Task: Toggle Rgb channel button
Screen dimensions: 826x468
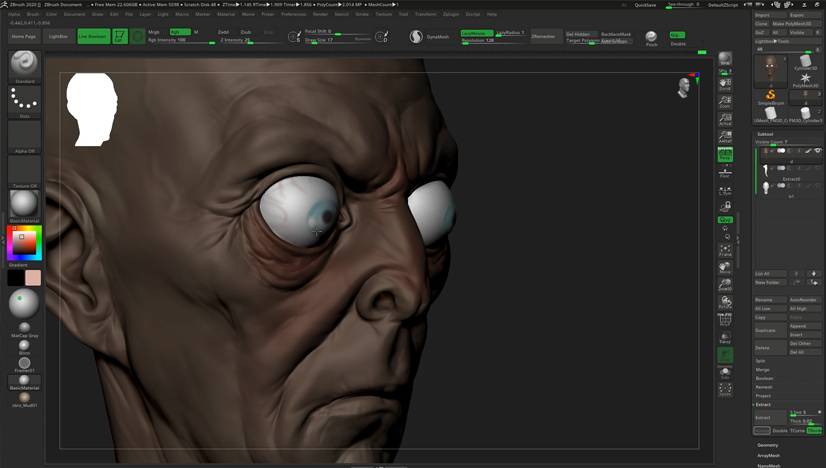Action: point(180,32)
